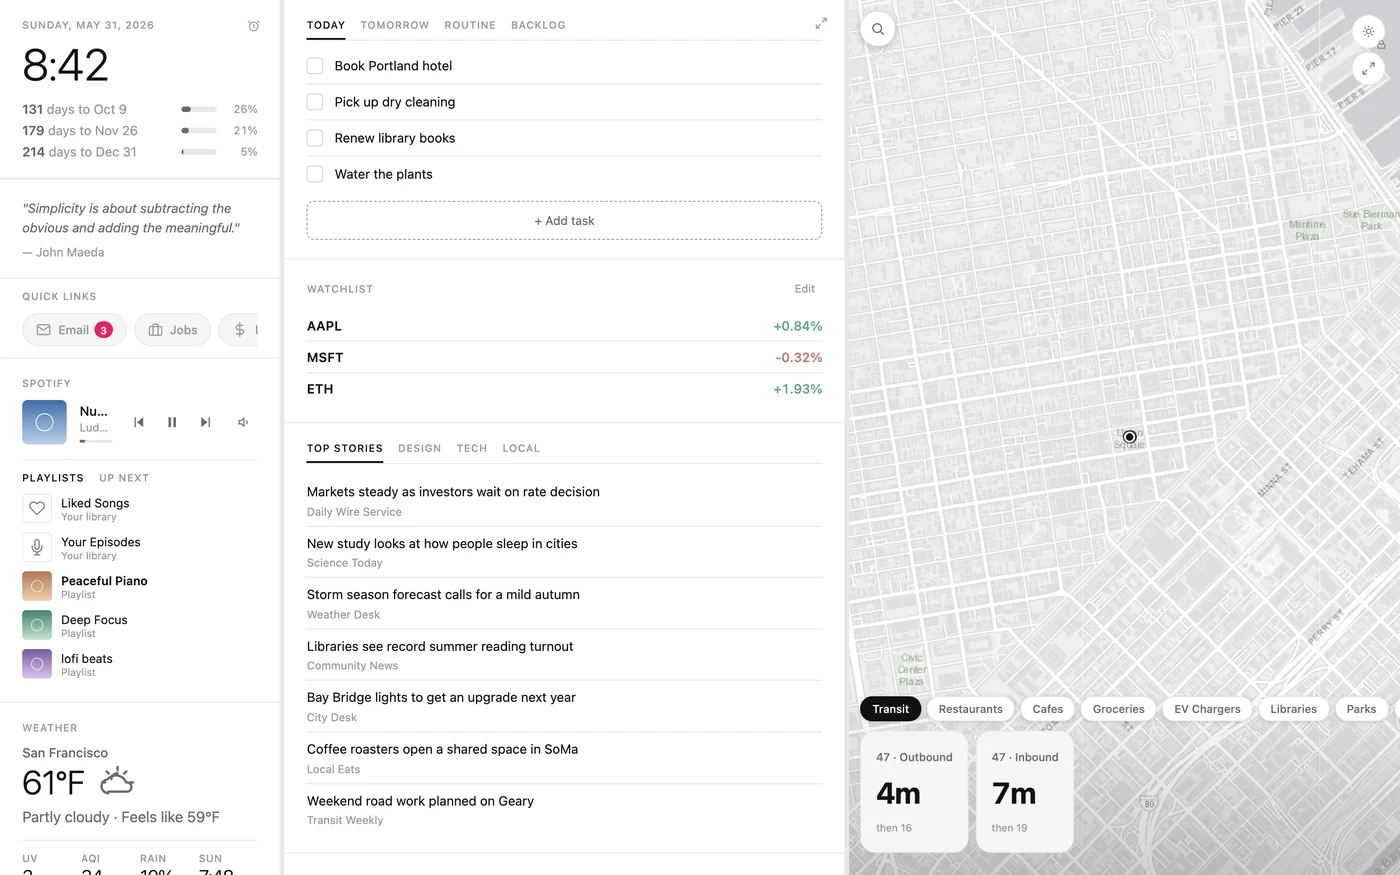The height and width of the screenshot is (875, 1400).
Task: Switch news to the Design tab
Action: click(x=420, y=449)
